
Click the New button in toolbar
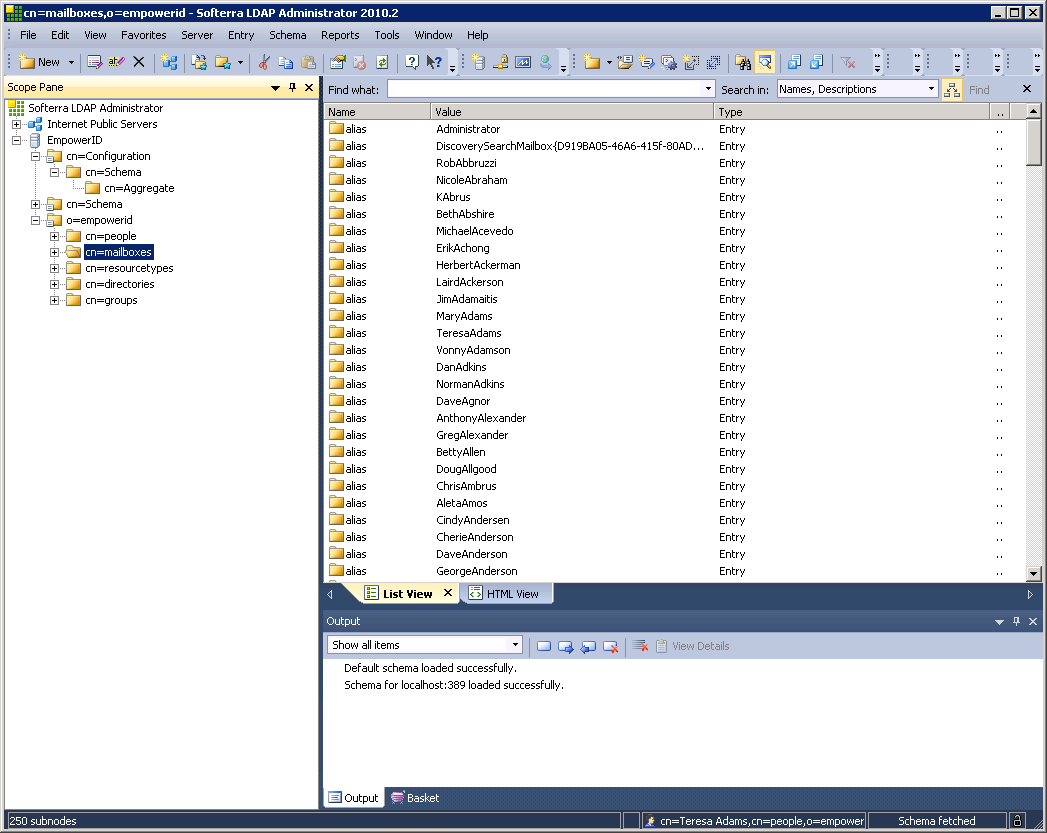point(40,62)
